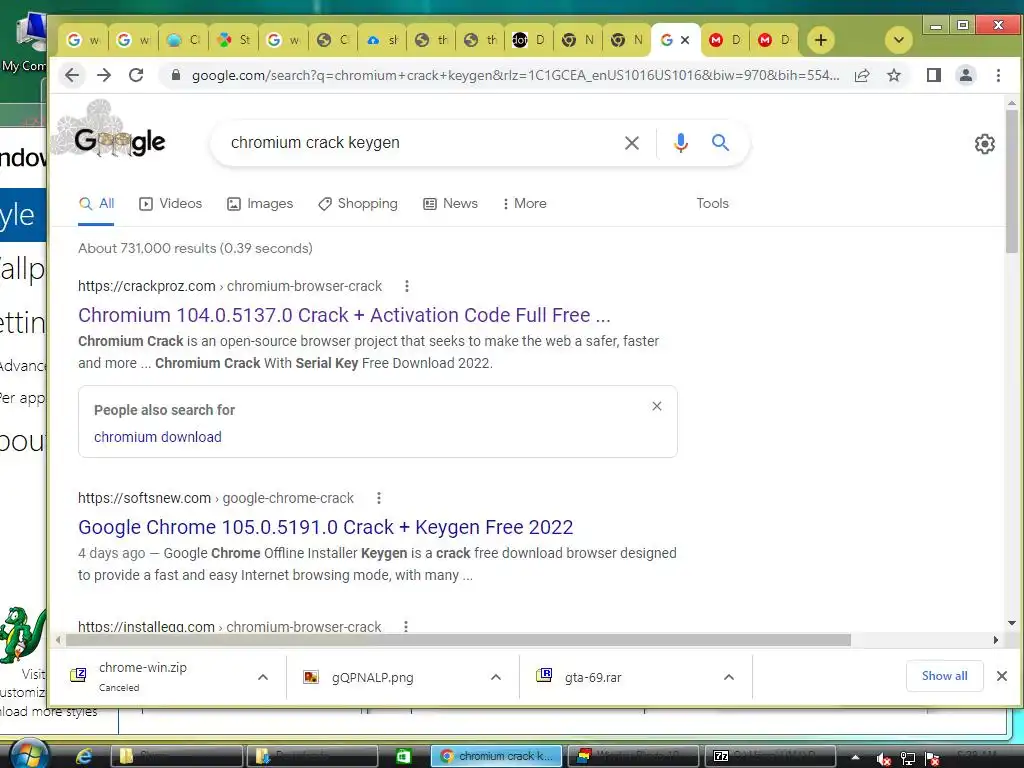Open the search Tools options
Viewport: 1024px width, 768px height.
click(x=712, y=204)
